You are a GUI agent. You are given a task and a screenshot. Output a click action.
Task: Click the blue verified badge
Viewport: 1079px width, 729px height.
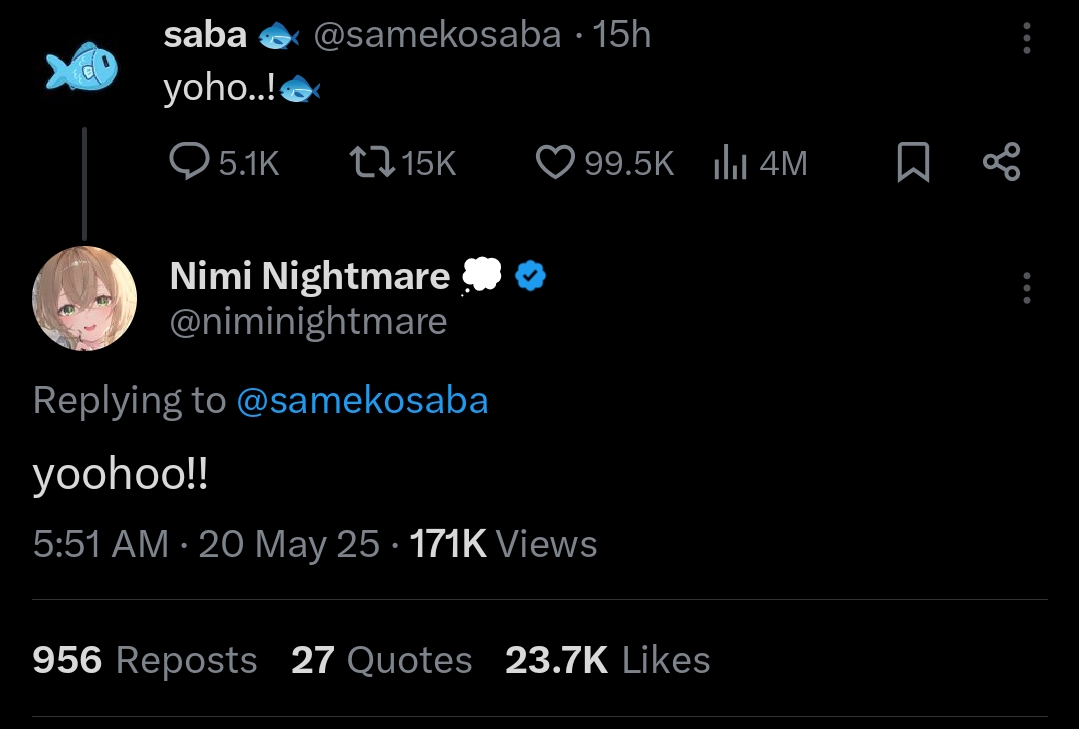529,276
